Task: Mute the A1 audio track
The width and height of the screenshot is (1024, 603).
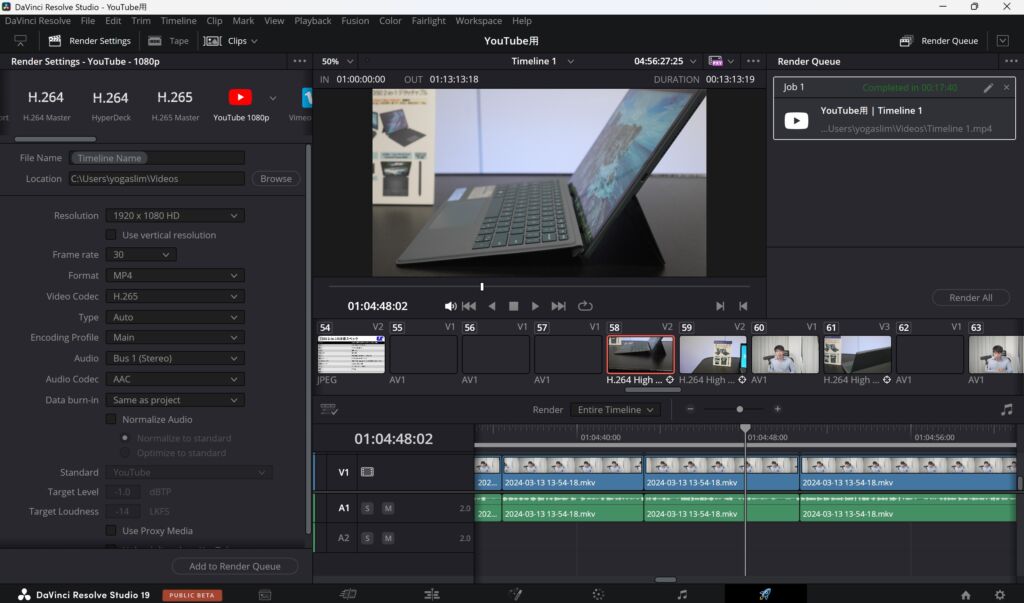Action: (388, 508)
